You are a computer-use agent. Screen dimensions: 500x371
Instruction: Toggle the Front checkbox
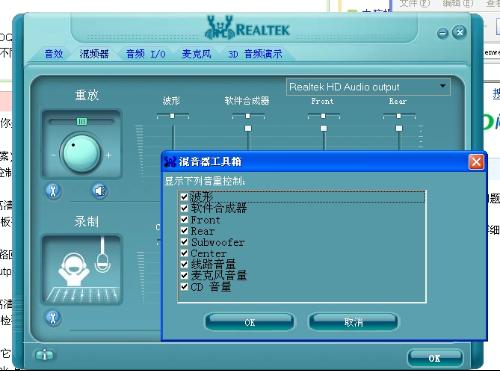(x=184, y=219)
